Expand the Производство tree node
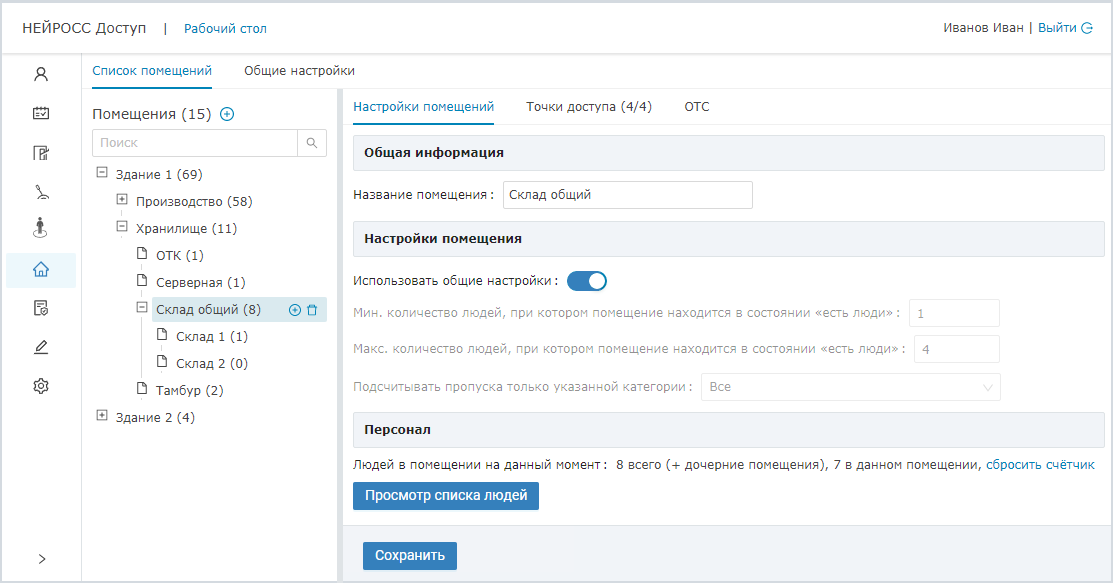 122,200
